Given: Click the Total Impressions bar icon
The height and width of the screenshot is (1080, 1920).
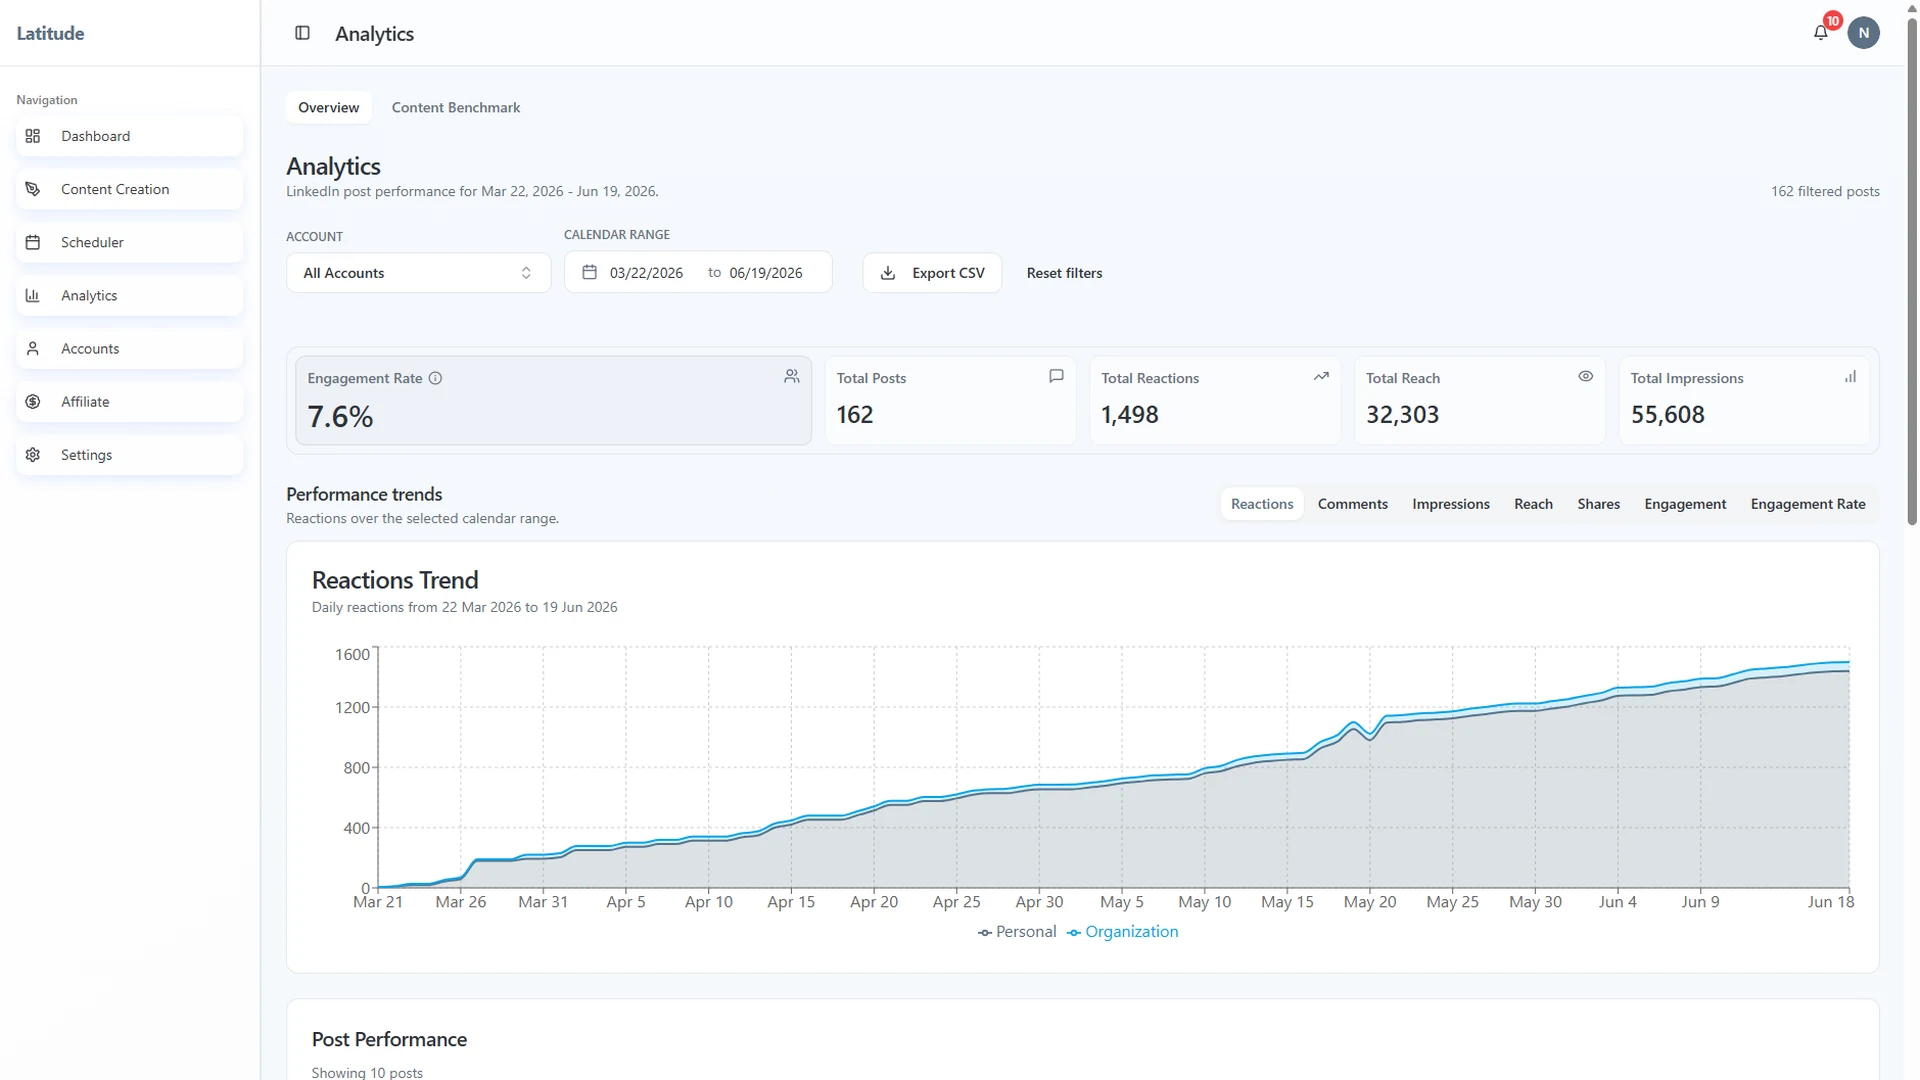Looking at the screenshot, I should tap(1850, 376).
